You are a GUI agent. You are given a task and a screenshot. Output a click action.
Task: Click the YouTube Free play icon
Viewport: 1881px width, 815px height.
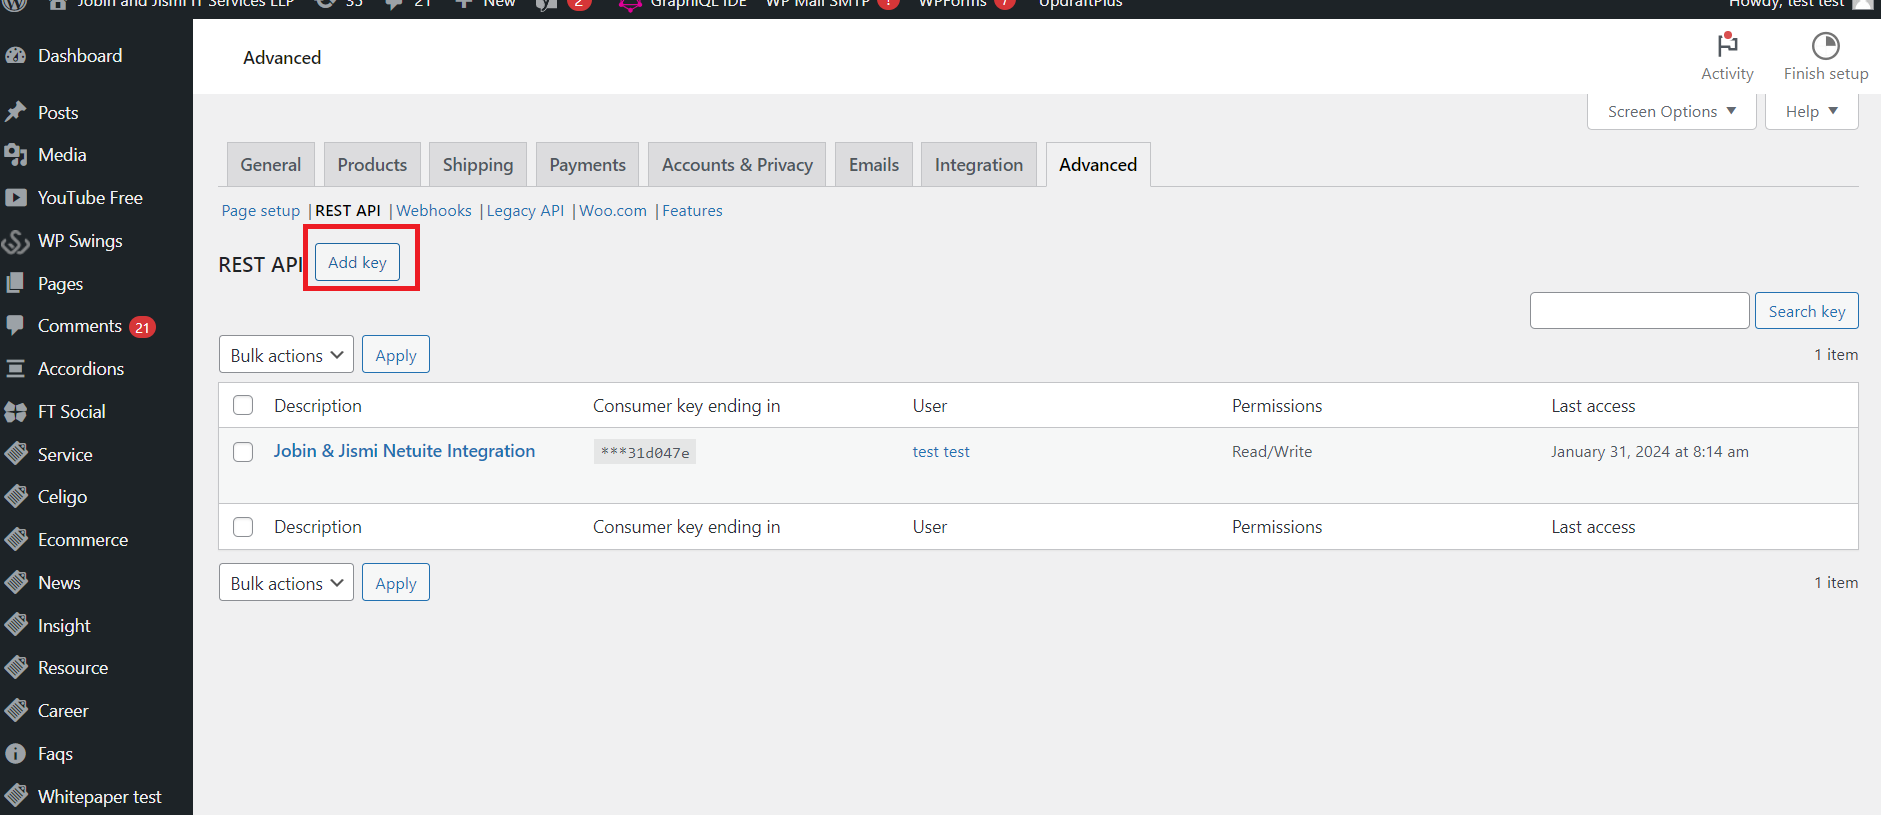click(16, 198)
